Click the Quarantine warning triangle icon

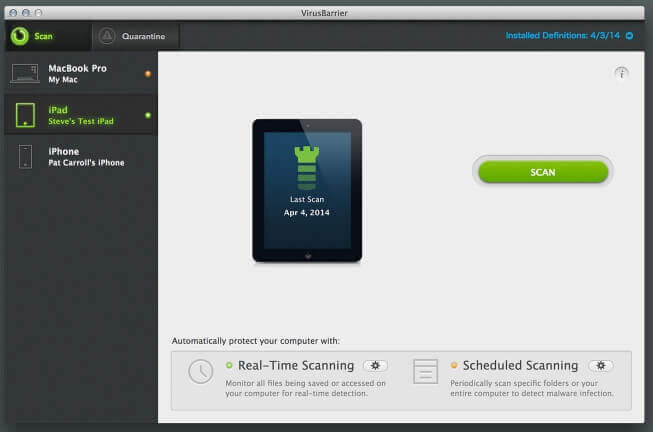click(107, 36)
